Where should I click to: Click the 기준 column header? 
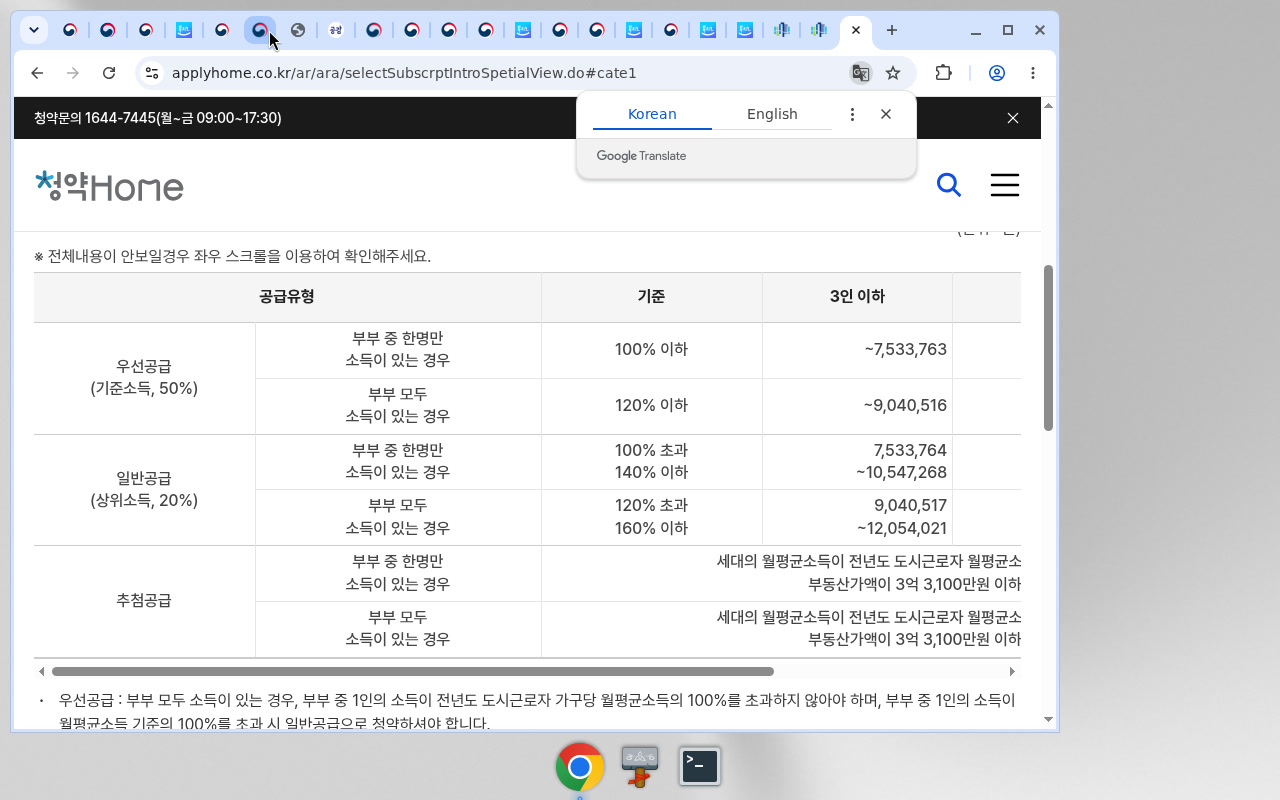pyautogui.click(x=651, y=297)
